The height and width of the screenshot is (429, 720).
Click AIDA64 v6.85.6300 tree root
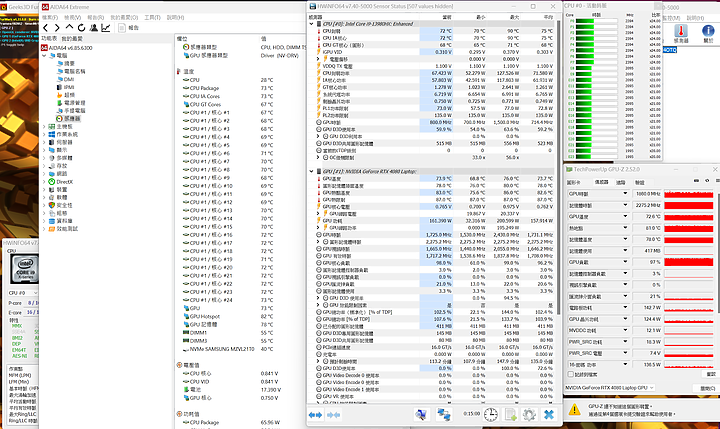(x=67, y=48)
